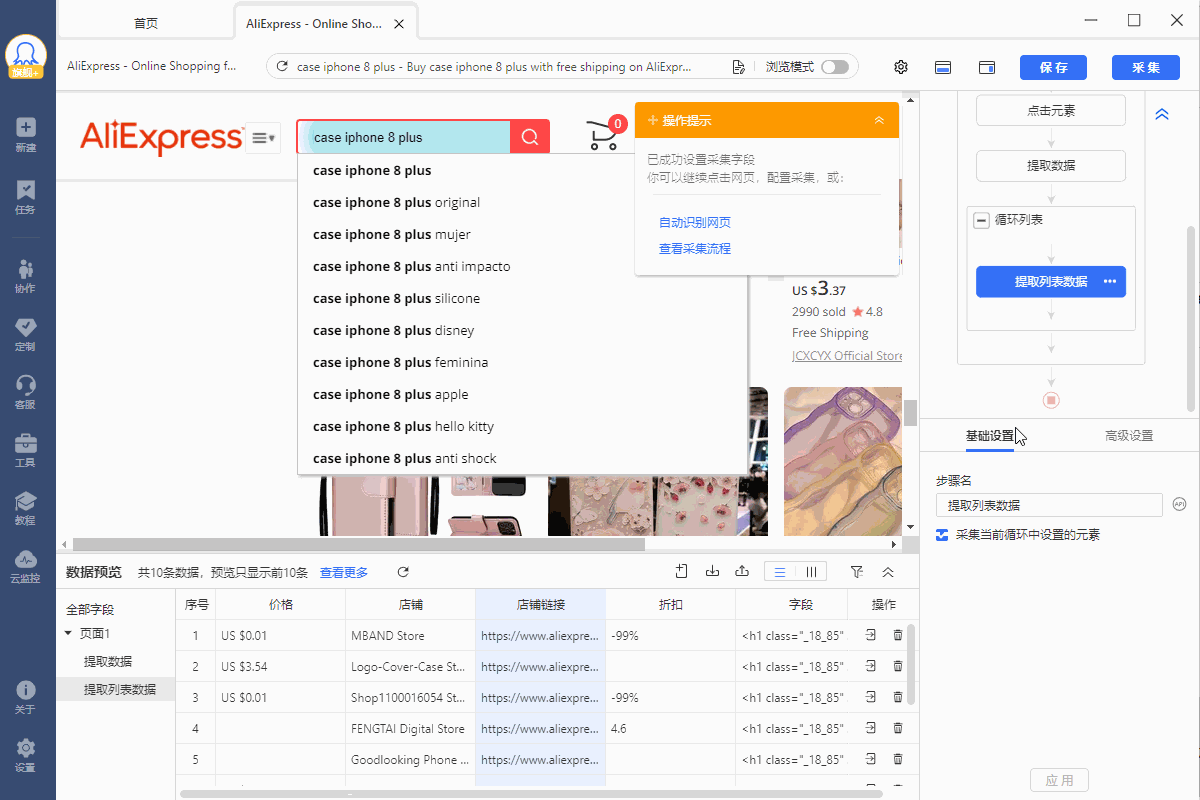Click the 点击元素 workflow step
This screenshot has width=1200, height=800.
click(1051, 110)
